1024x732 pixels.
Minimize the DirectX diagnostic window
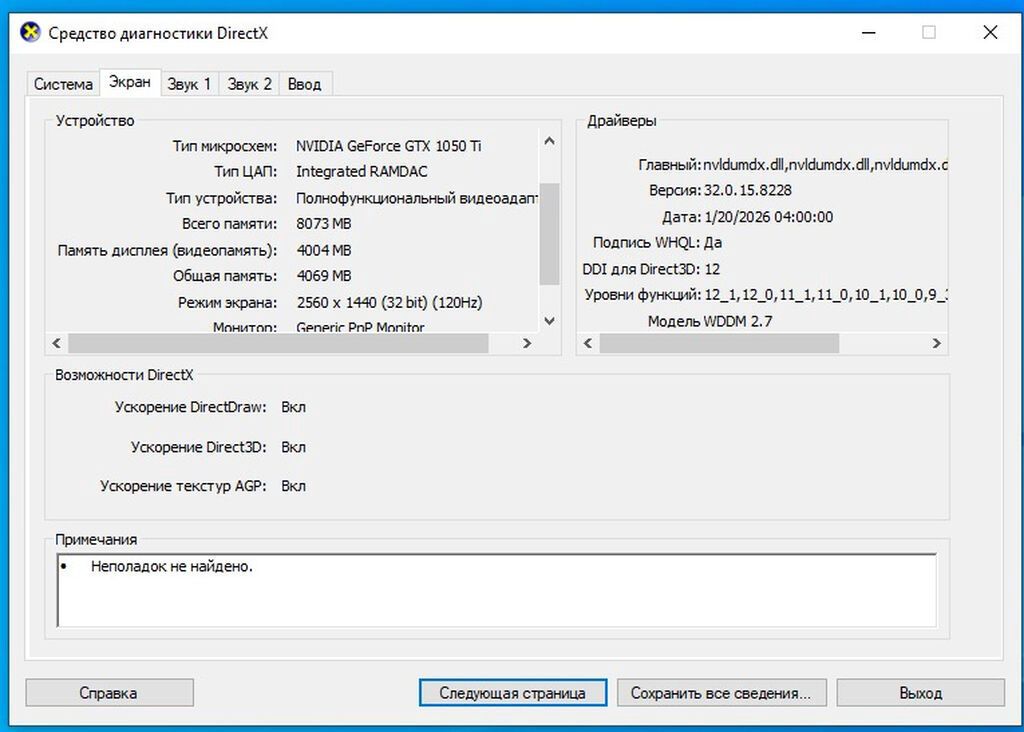[869, 32]
